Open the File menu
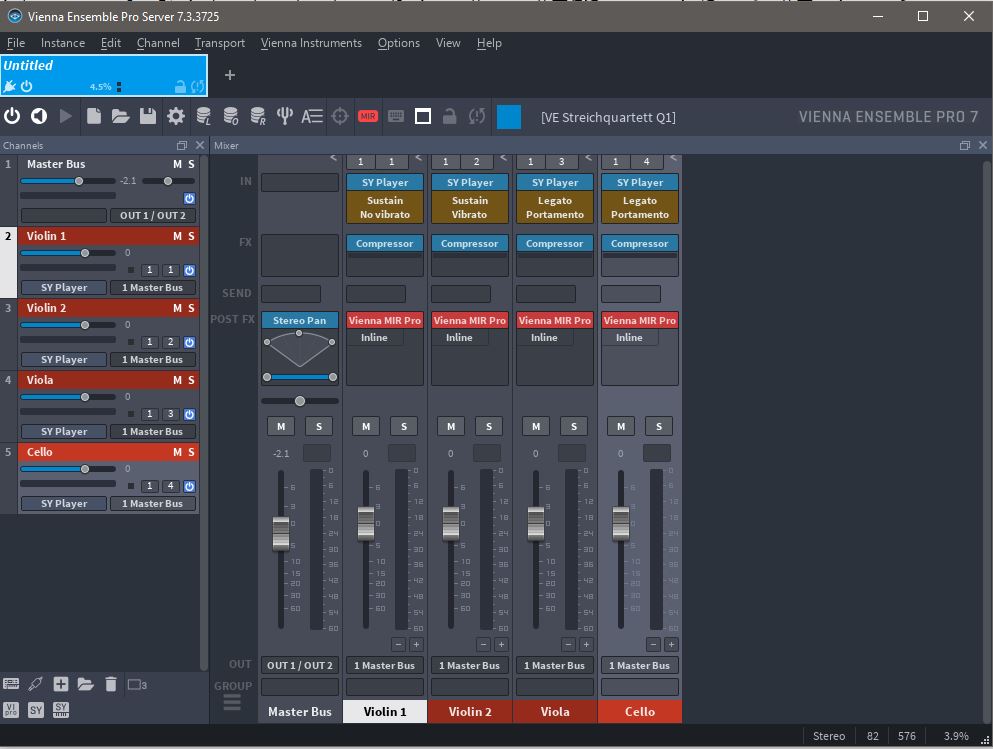The height and width of the screenshot is (749, 993). coord(16,43)
